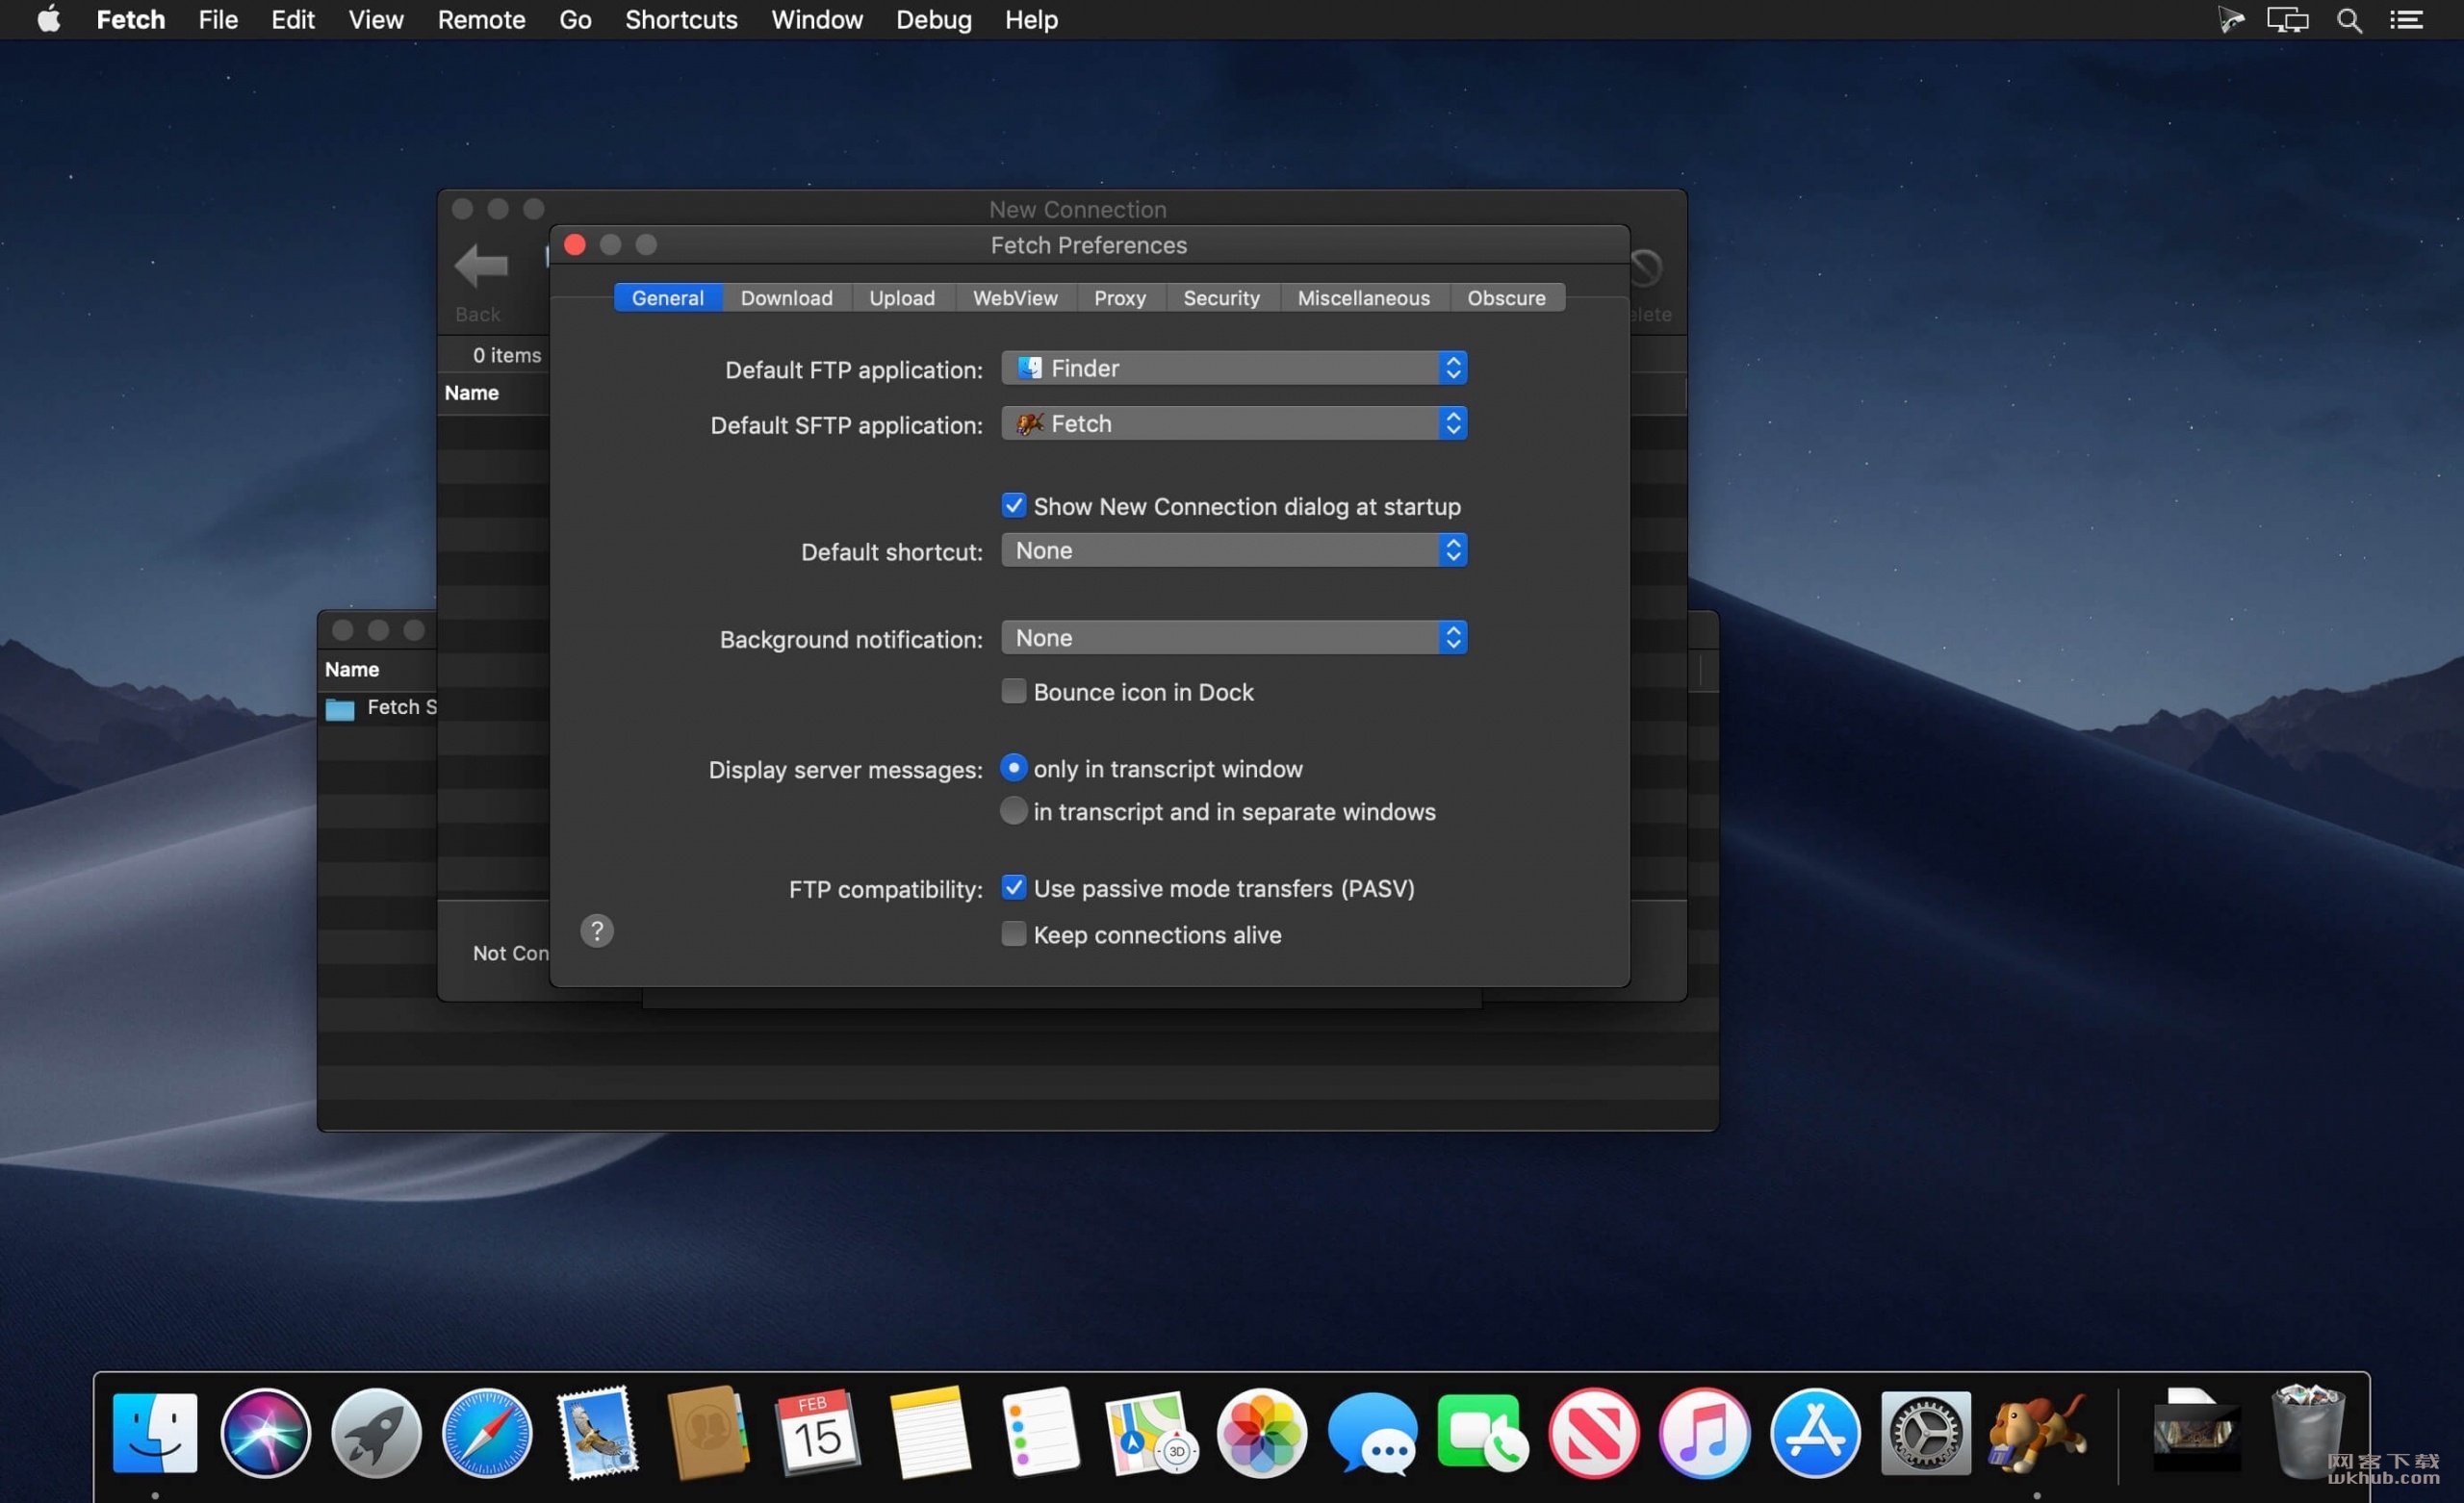Open the Trash in Dock
The height and width of the screenshot is (1503, 2464).
click(2307, 1431)
